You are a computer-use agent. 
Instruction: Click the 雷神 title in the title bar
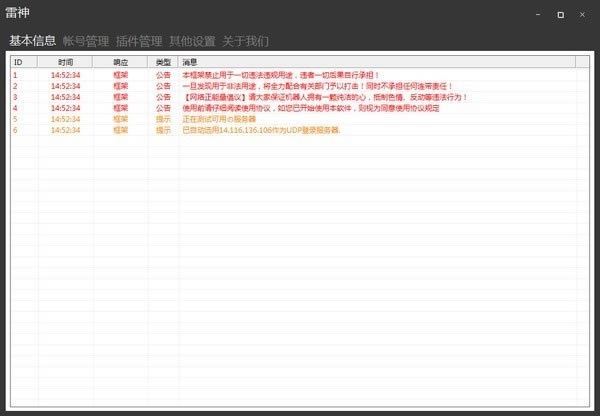(x=18, y=14)
